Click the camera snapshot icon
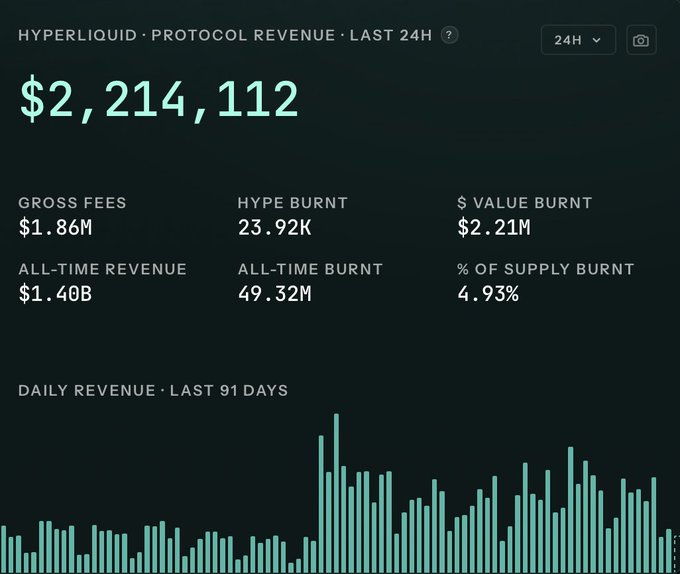Screen dimensions: 680x574 click(641, 40)
